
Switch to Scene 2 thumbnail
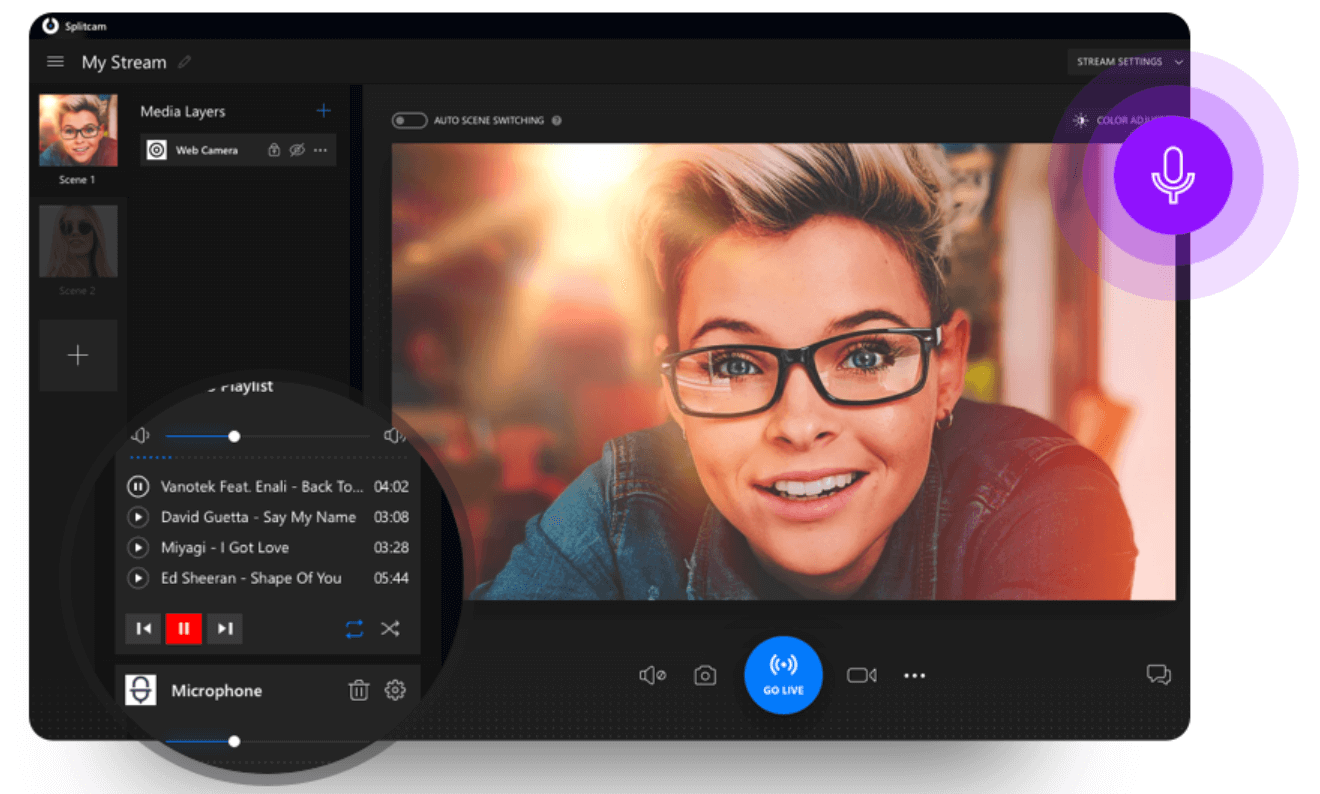tap(78, 240)
